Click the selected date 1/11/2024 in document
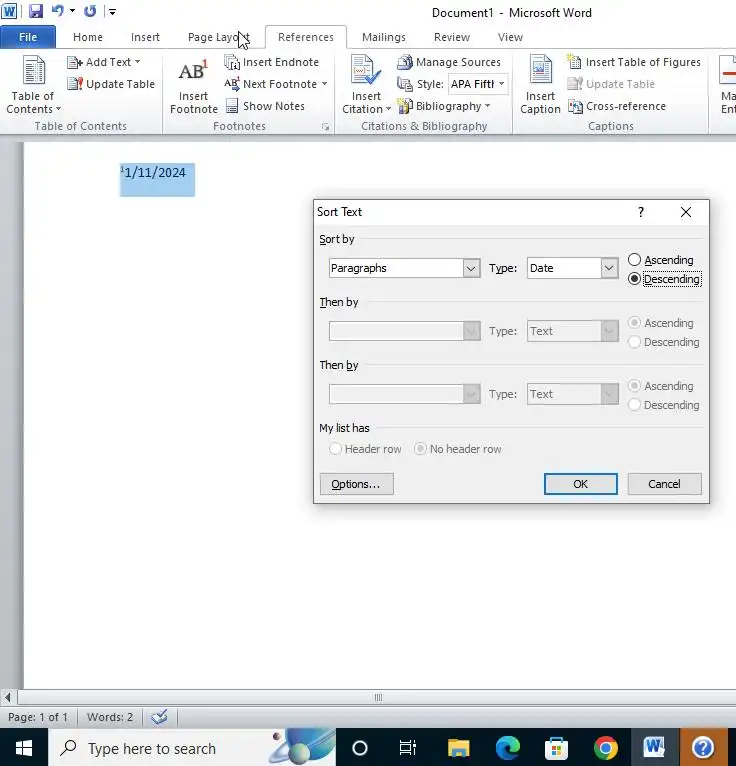The width and height of the screenshot is (736, 766). click(155, 173)
